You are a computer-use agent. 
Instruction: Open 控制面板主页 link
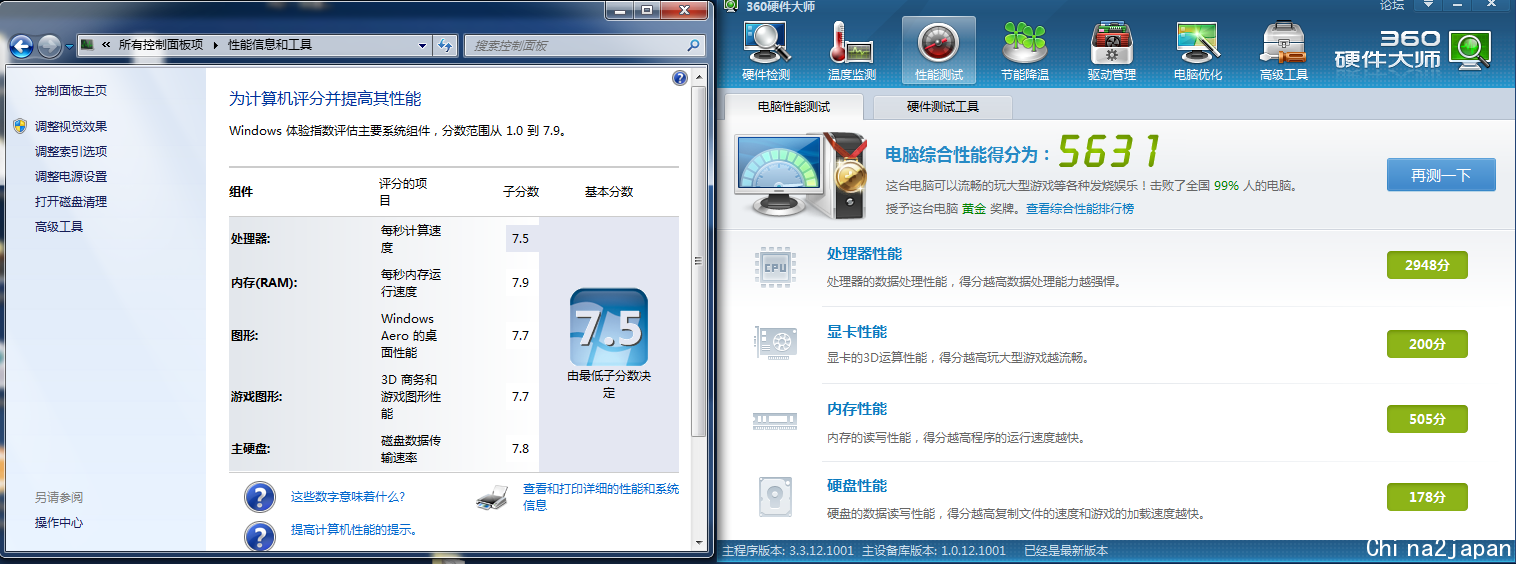71,91
